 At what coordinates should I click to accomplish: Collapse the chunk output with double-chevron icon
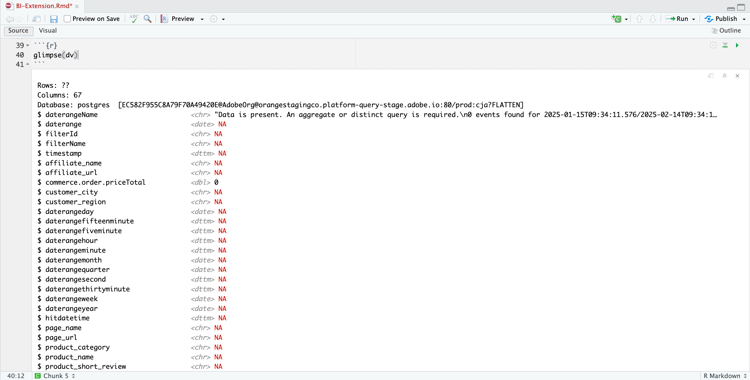pyautogui.click(x=724, y=76)
